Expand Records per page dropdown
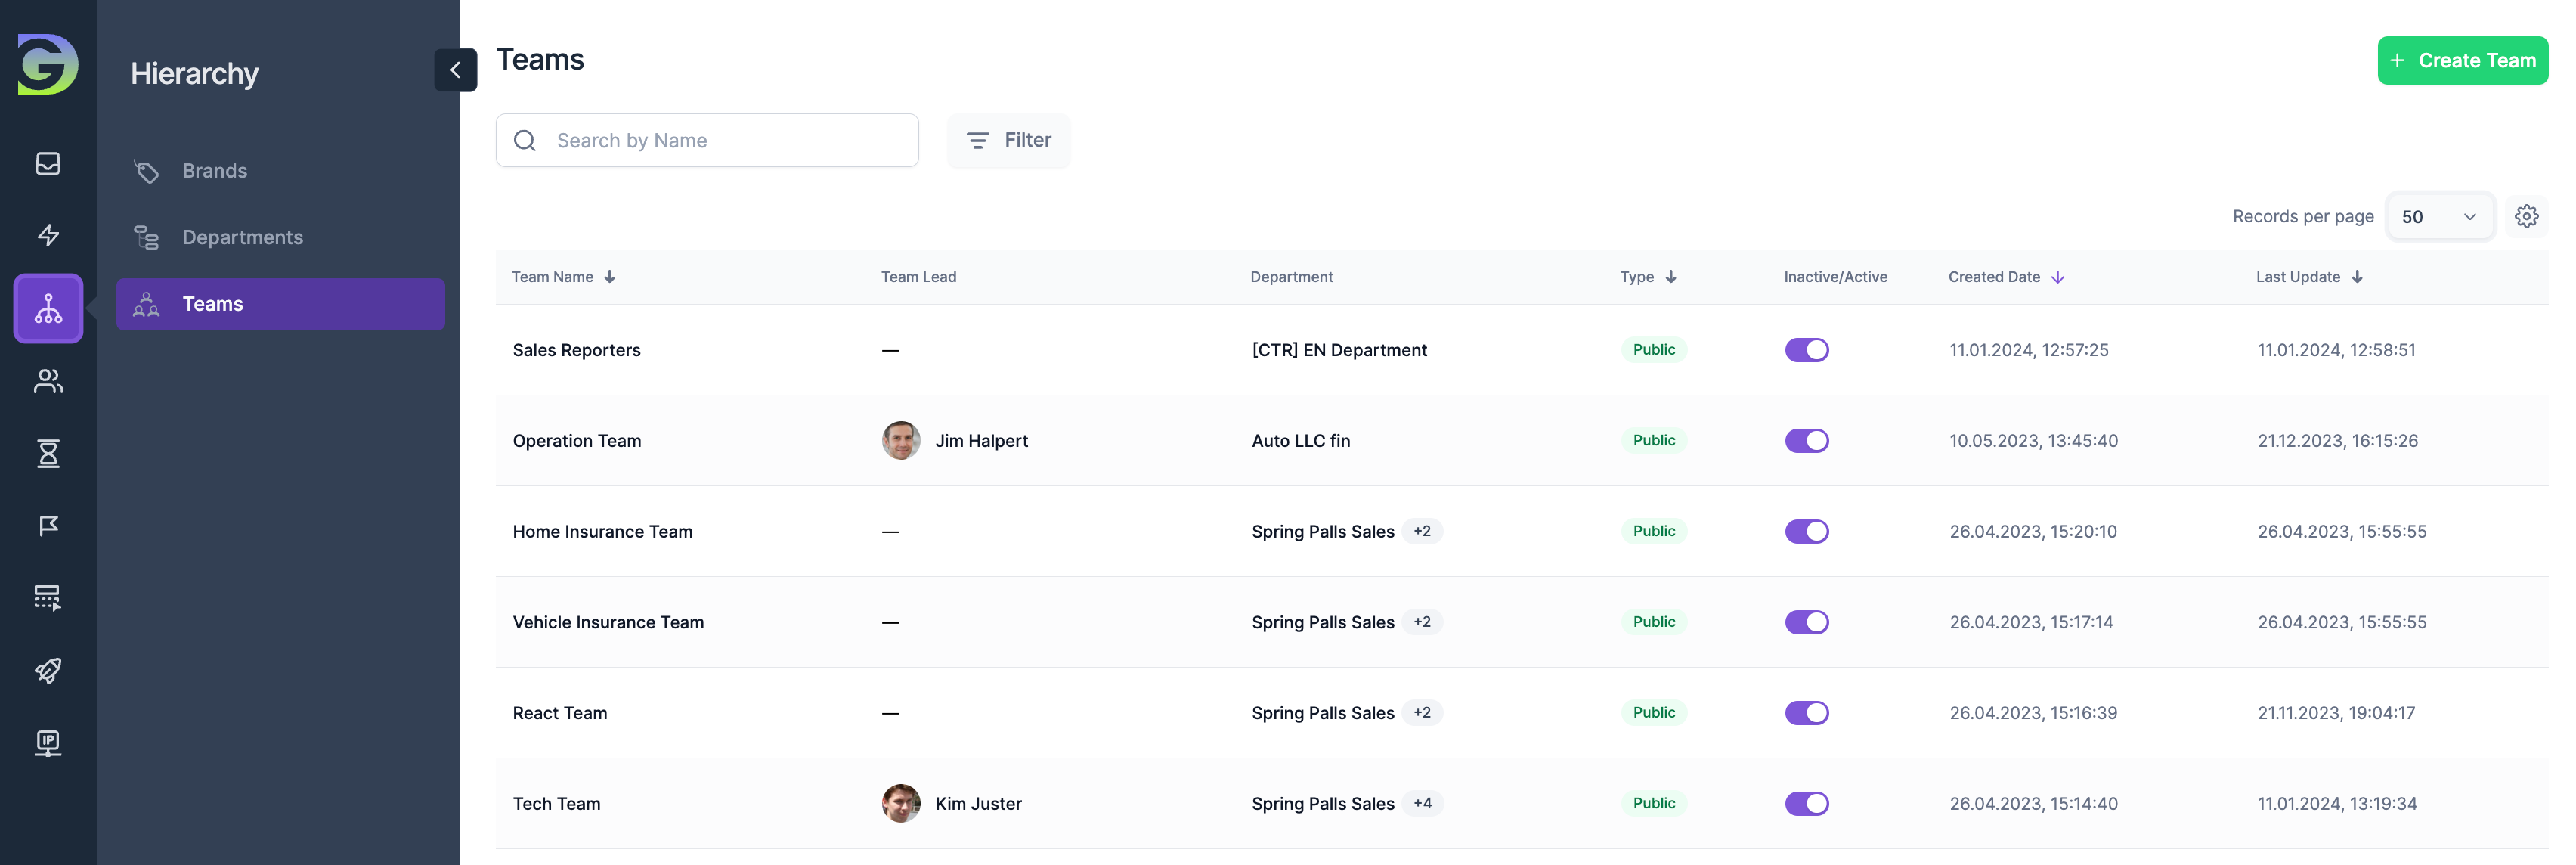The image size is (2576, 865). pyautogui.click(x=2439, y=216)
